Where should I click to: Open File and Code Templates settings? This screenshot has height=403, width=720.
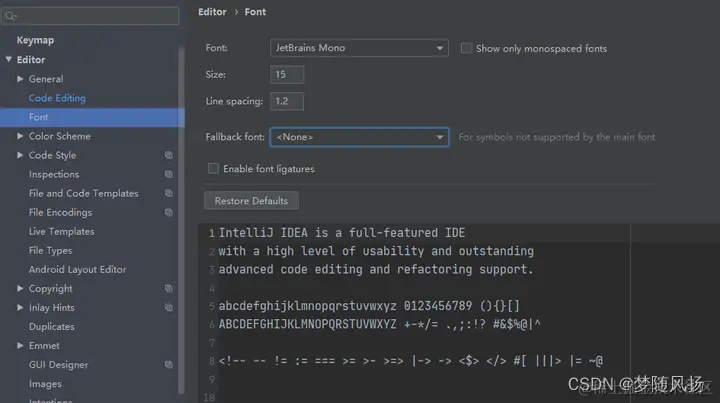point(84,193)
